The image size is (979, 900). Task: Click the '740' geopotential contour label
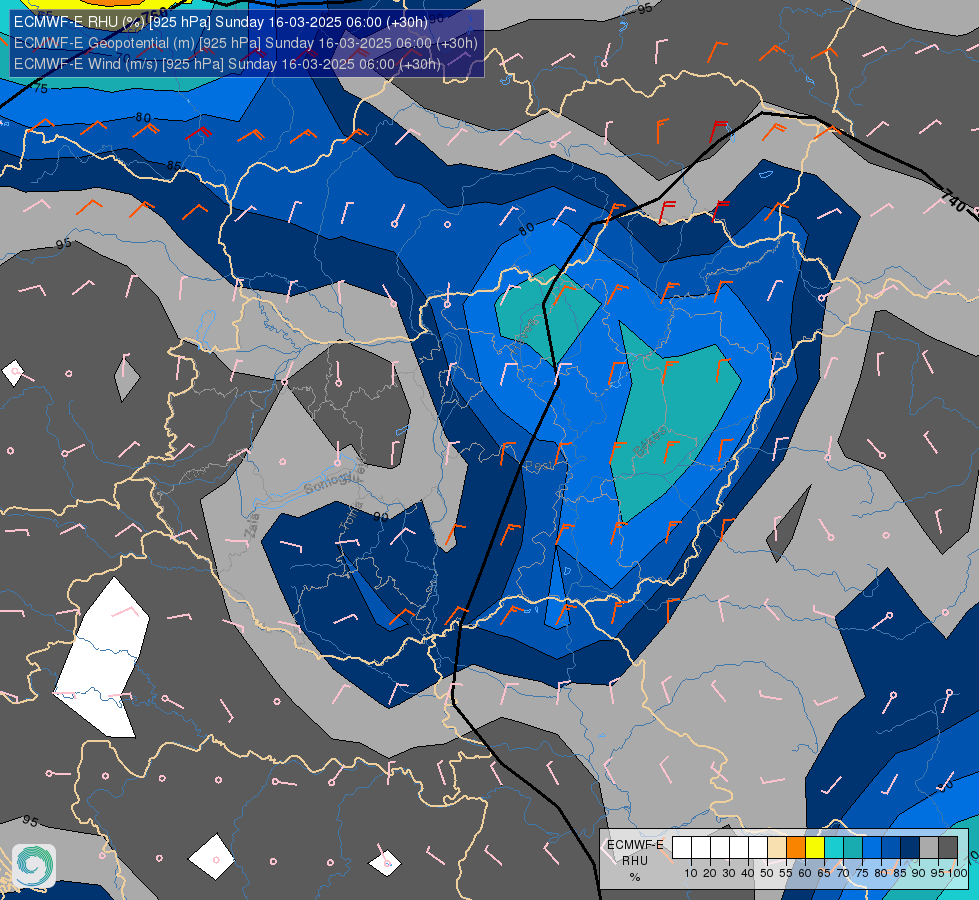click(x=953, y=200)
